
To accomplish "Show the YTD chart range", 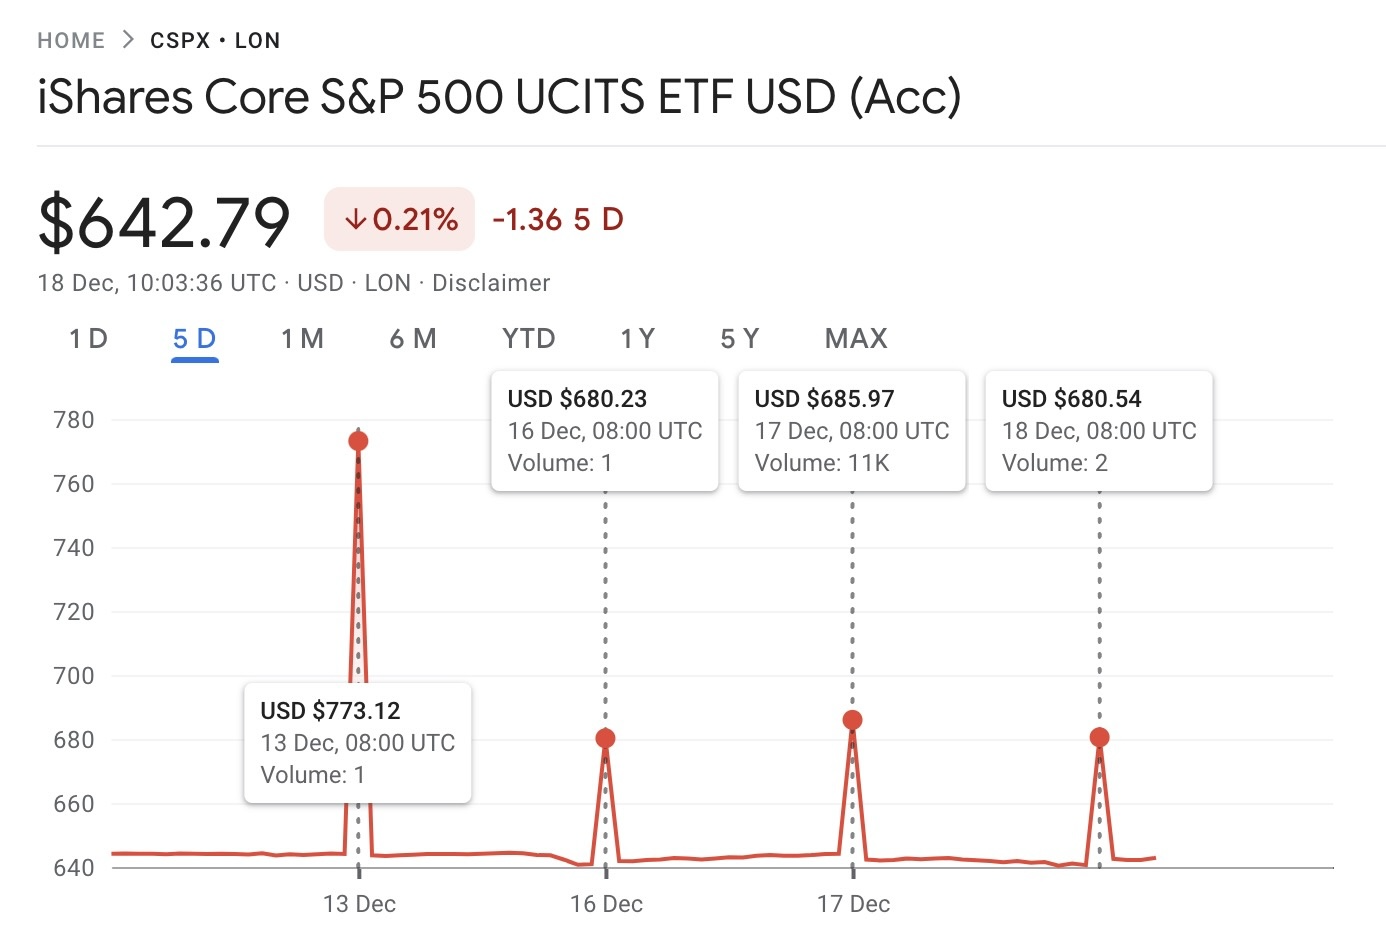I will click(529, 339).
